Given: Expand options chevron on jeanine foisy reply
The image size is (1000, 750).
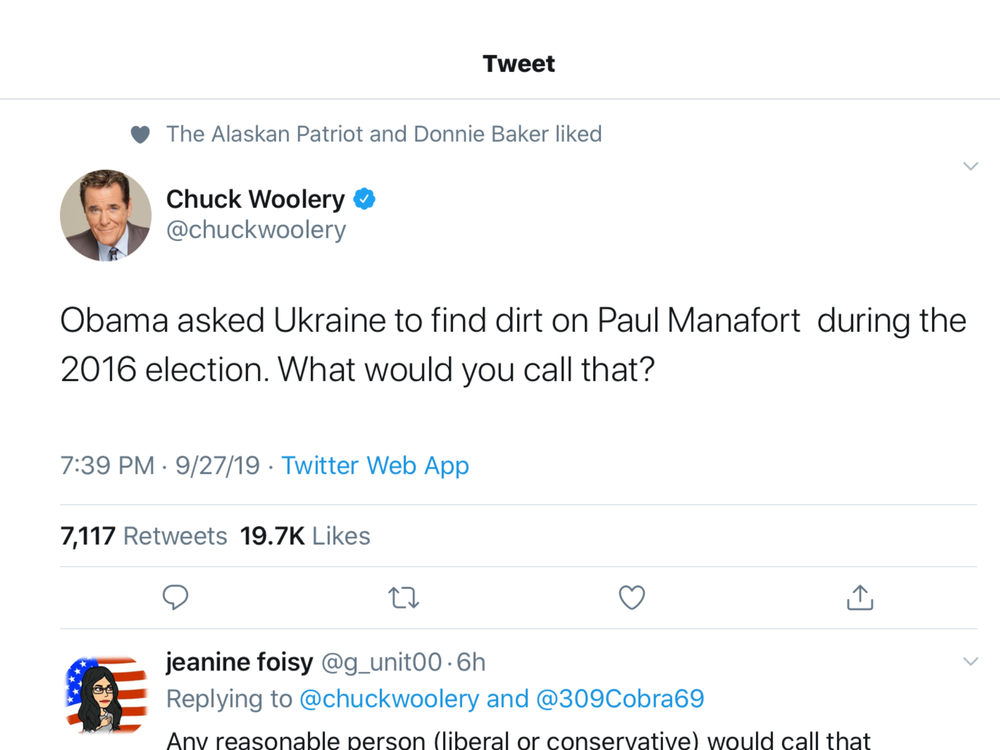Looking at the screenshot, I should (970, 661).
